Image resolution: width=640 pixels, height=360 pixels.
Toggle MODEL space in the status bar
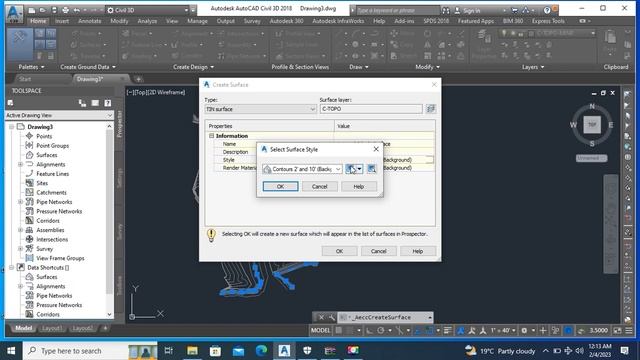click(x=320, y=330)
